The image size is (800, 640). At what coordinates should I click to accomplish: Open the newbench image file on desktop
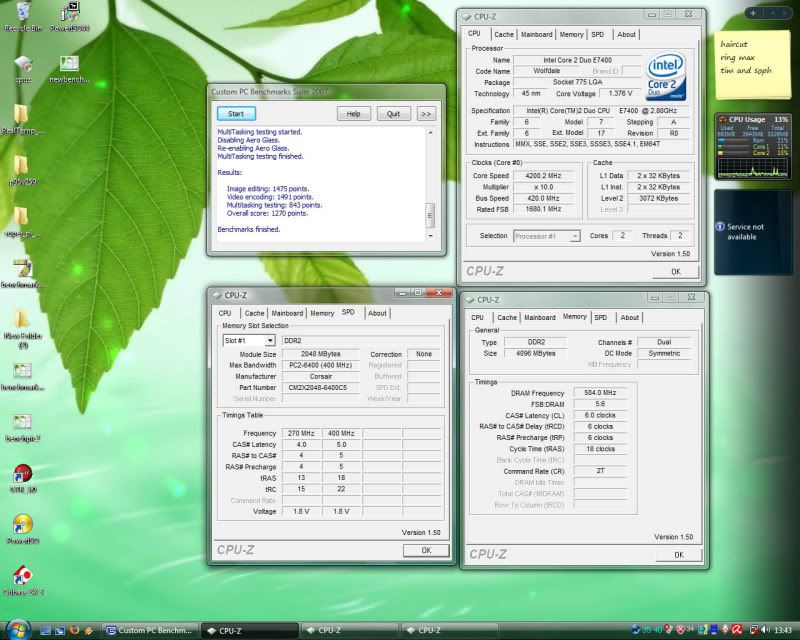point(69,65)
